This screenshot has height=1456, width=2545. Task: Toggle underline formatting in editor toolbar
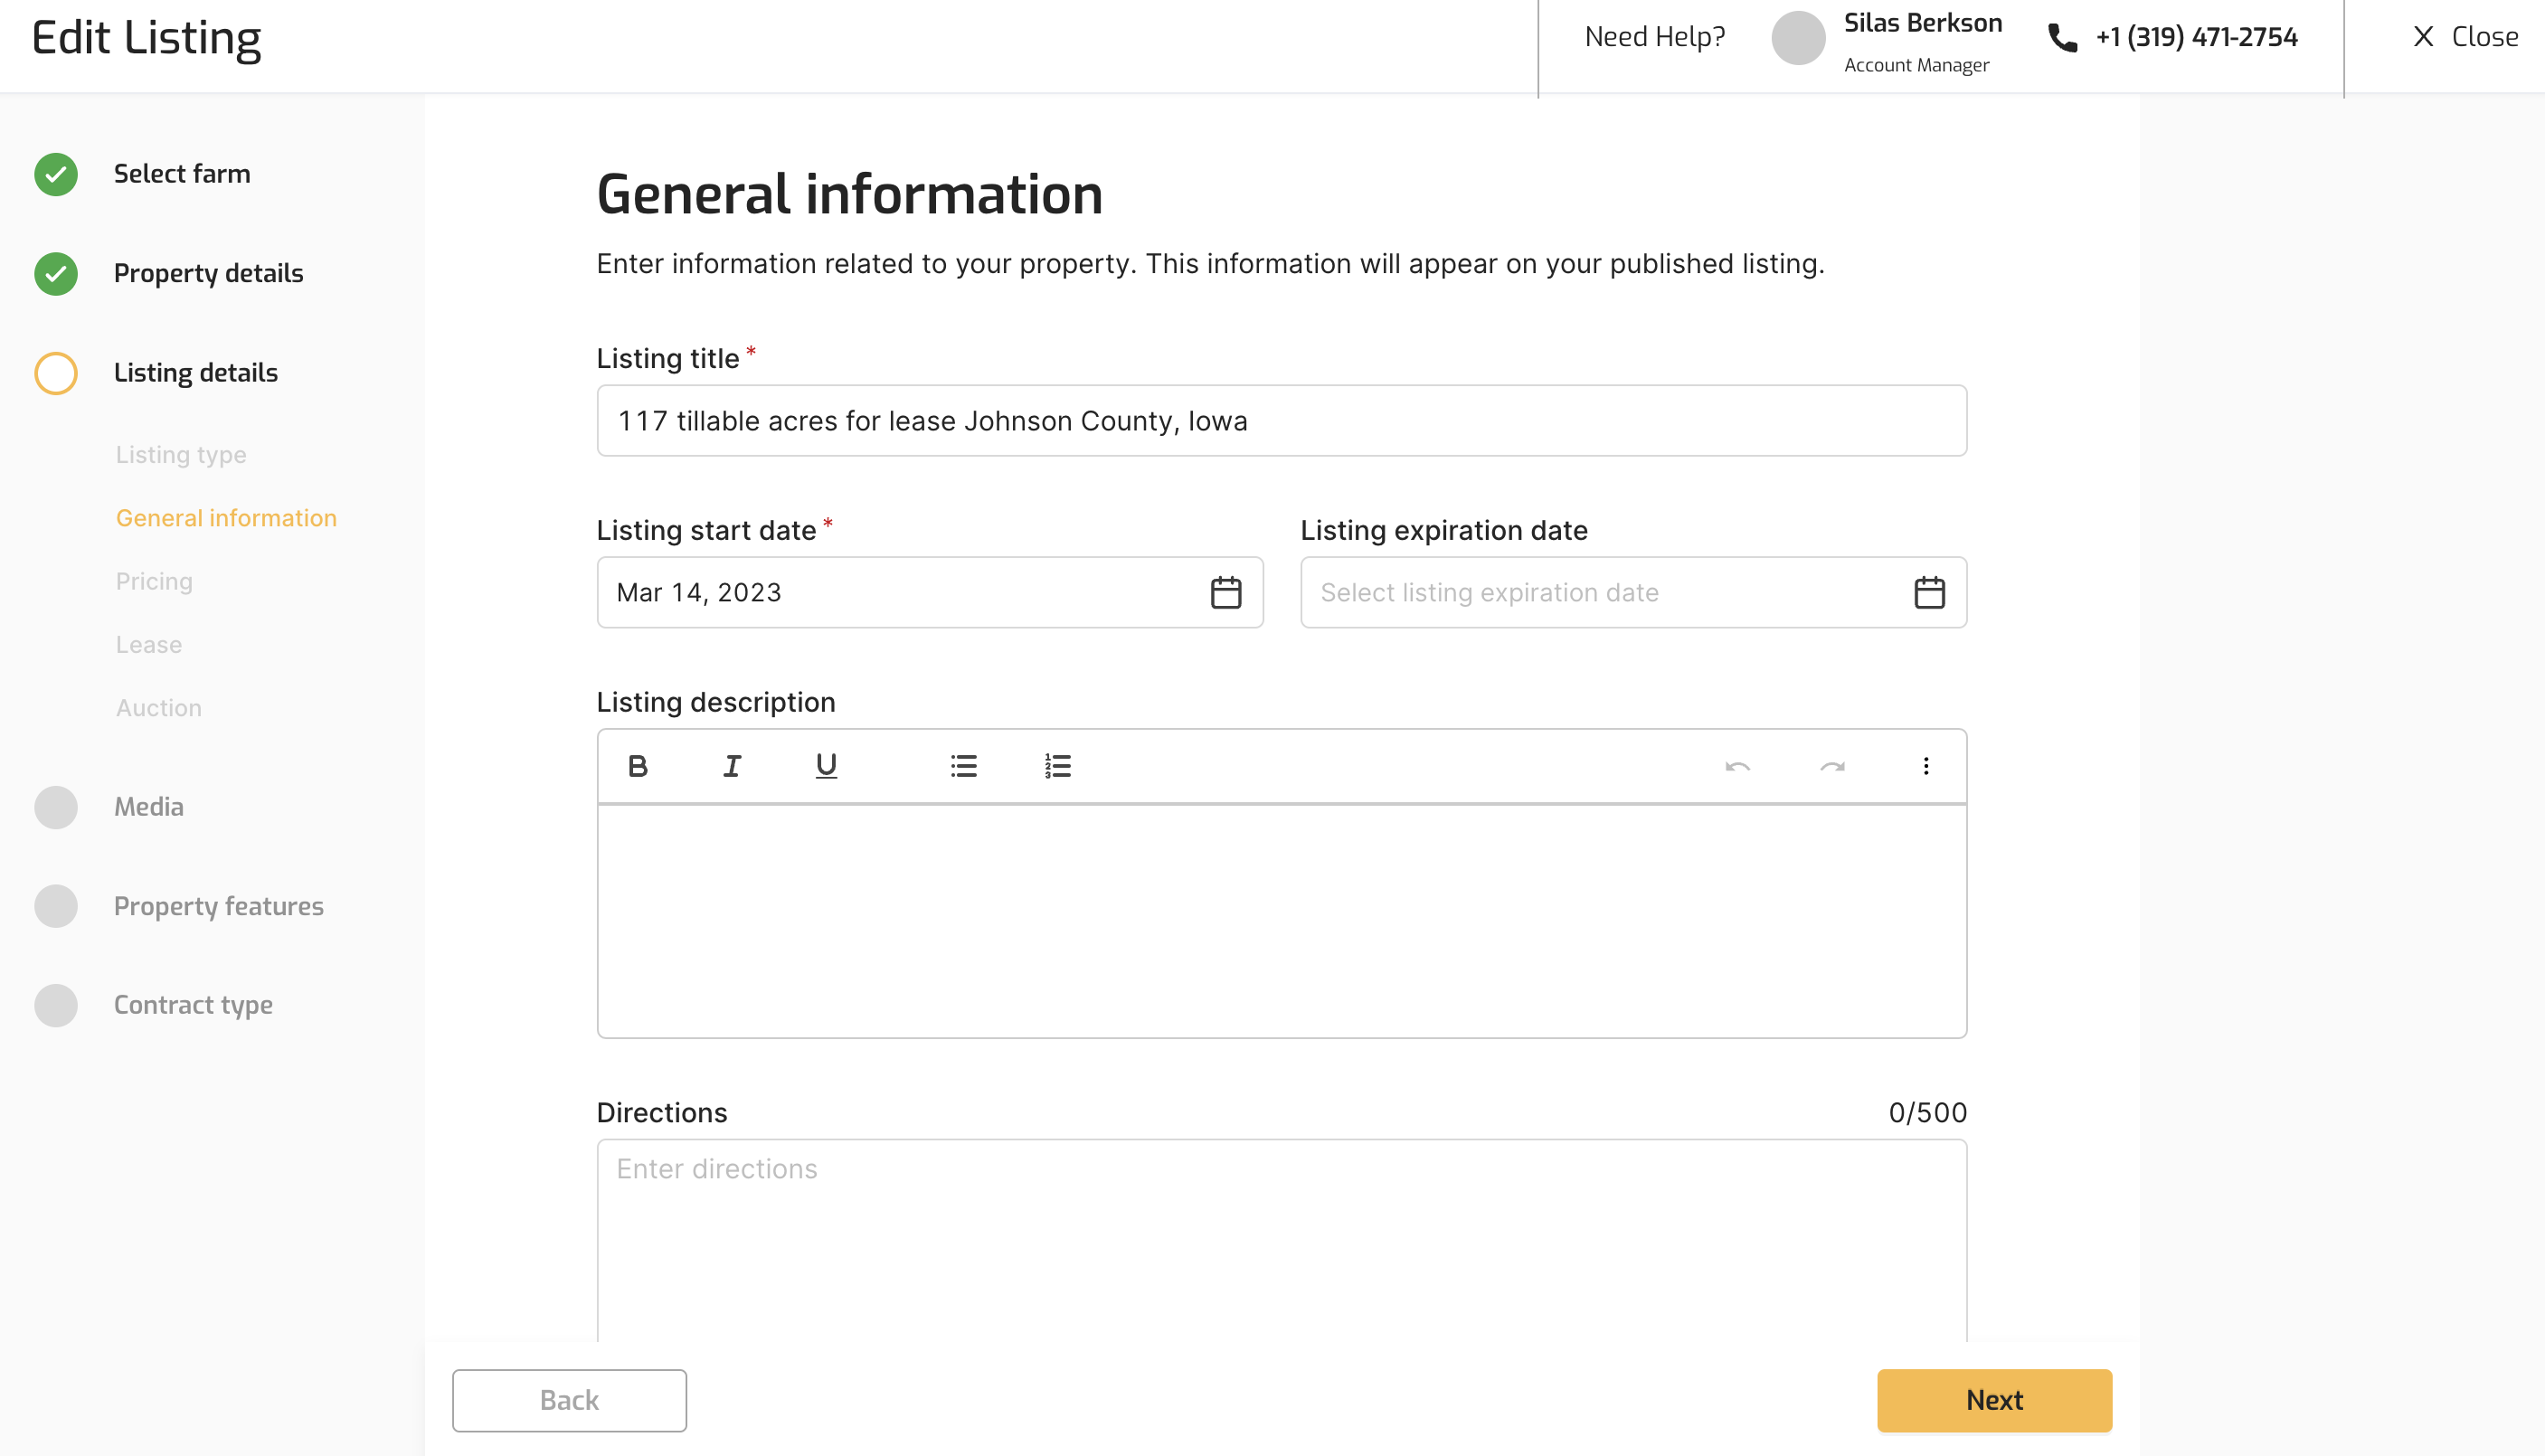tap(826, 766)
